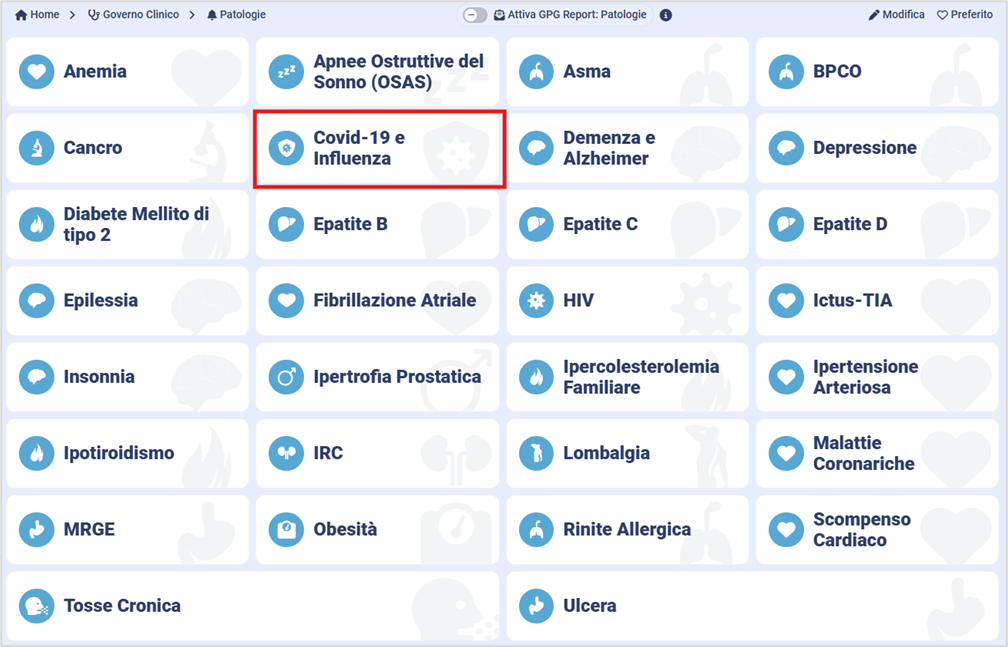Open the Governo Clinico breadcrumb
Screen dimensions: 1008x647
[134, 15]
